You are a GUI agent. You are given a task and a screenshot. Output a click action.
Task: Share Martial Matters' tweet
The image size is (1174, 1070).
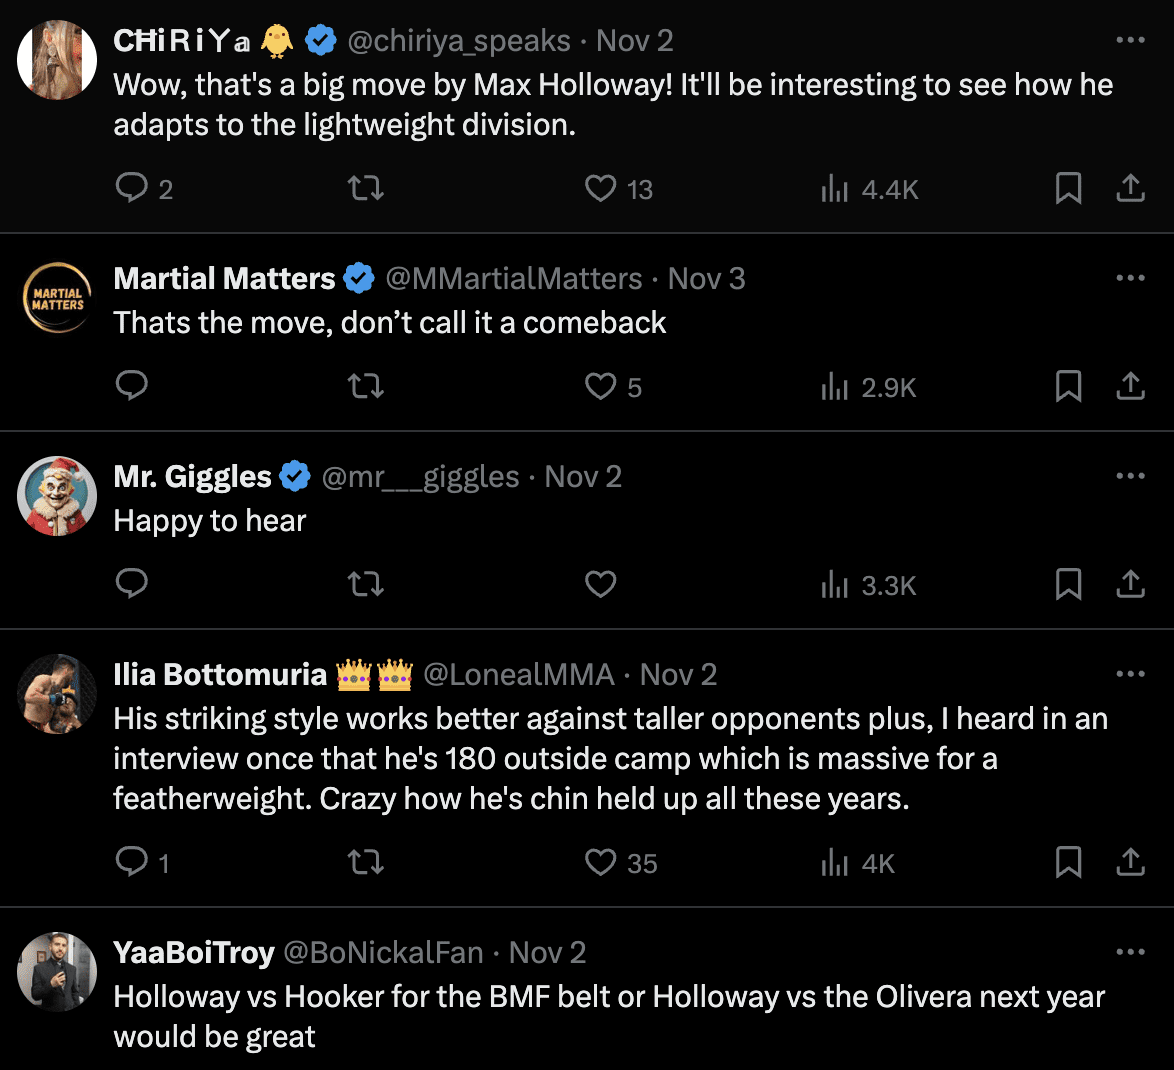1130,386
